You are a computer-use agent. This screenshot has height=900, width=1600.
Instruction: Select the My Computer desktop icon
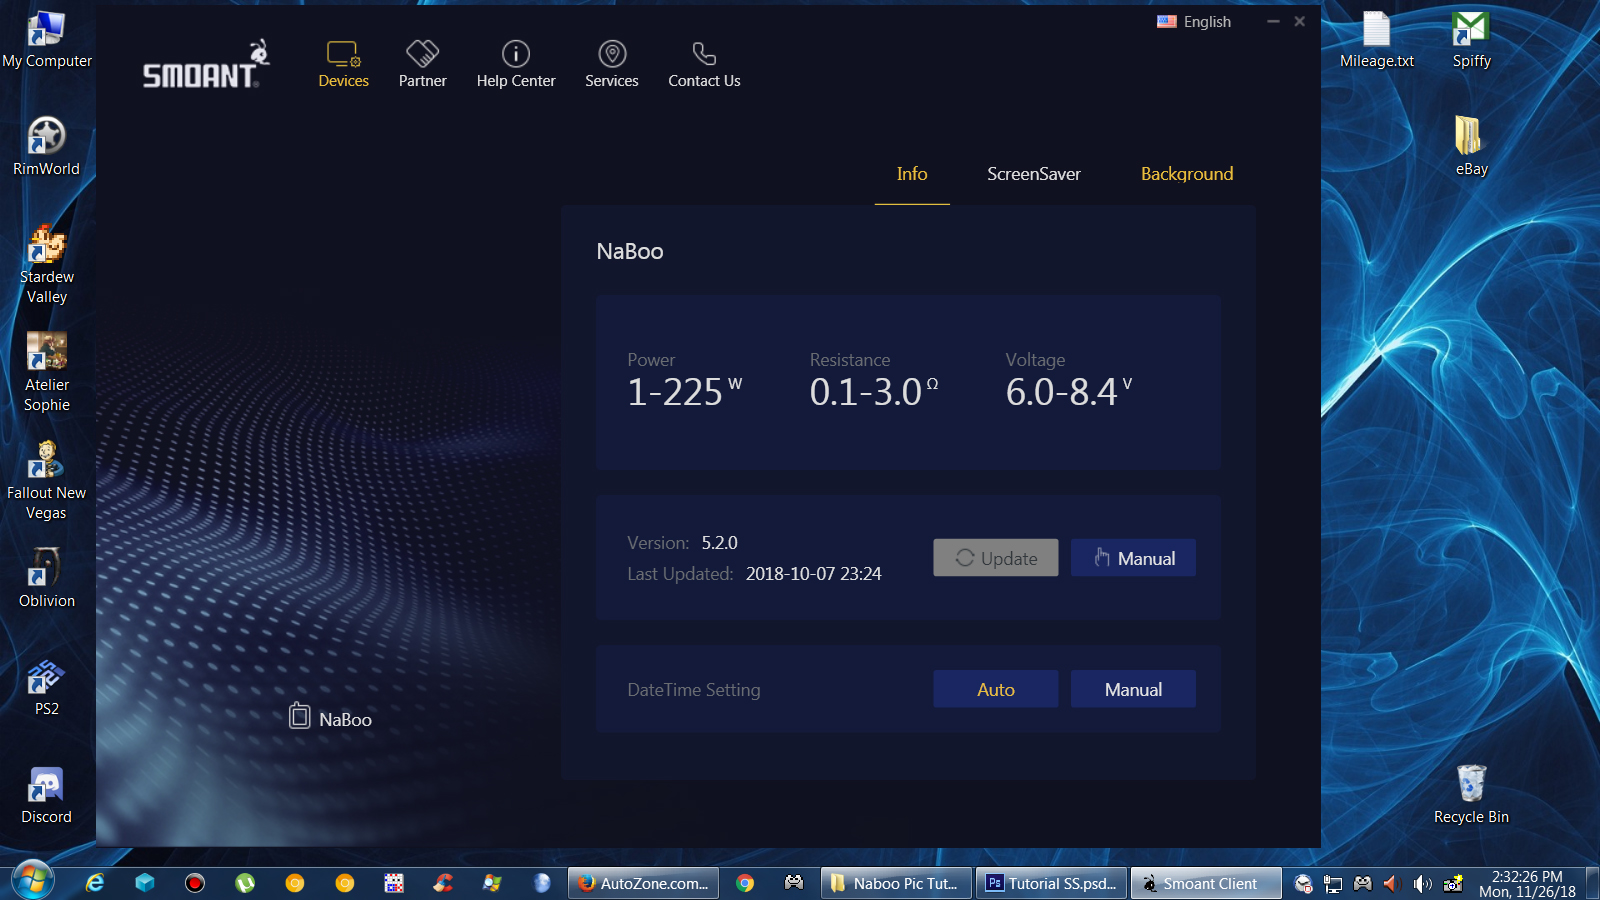pos(47,40)
